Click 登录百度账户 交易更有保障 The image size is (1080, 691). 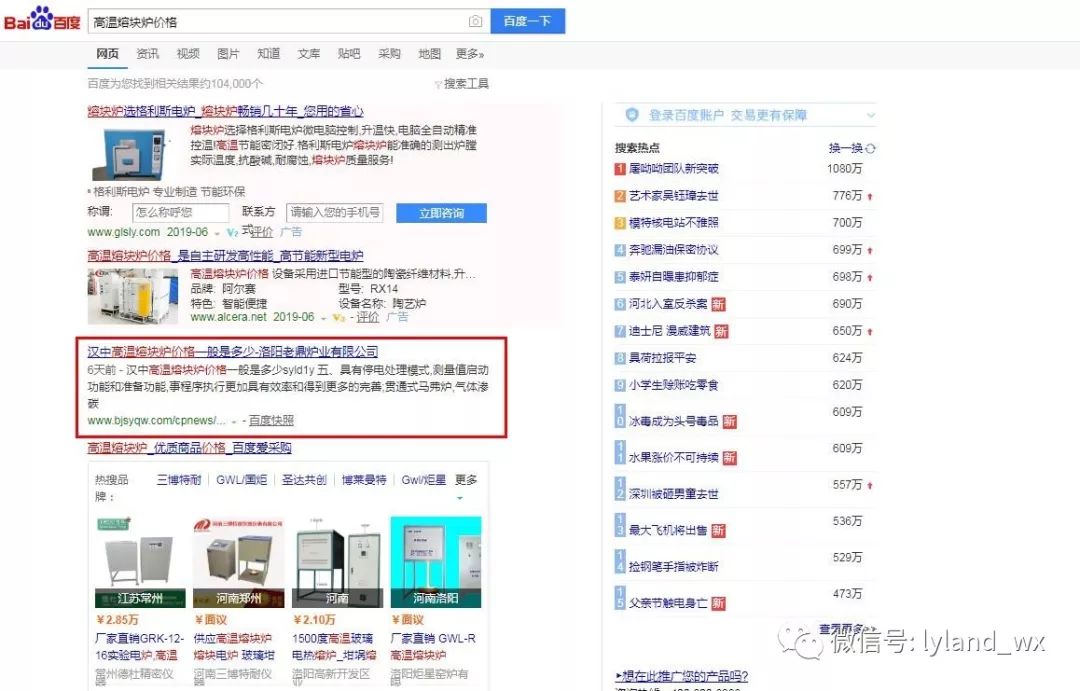point(727,115)
